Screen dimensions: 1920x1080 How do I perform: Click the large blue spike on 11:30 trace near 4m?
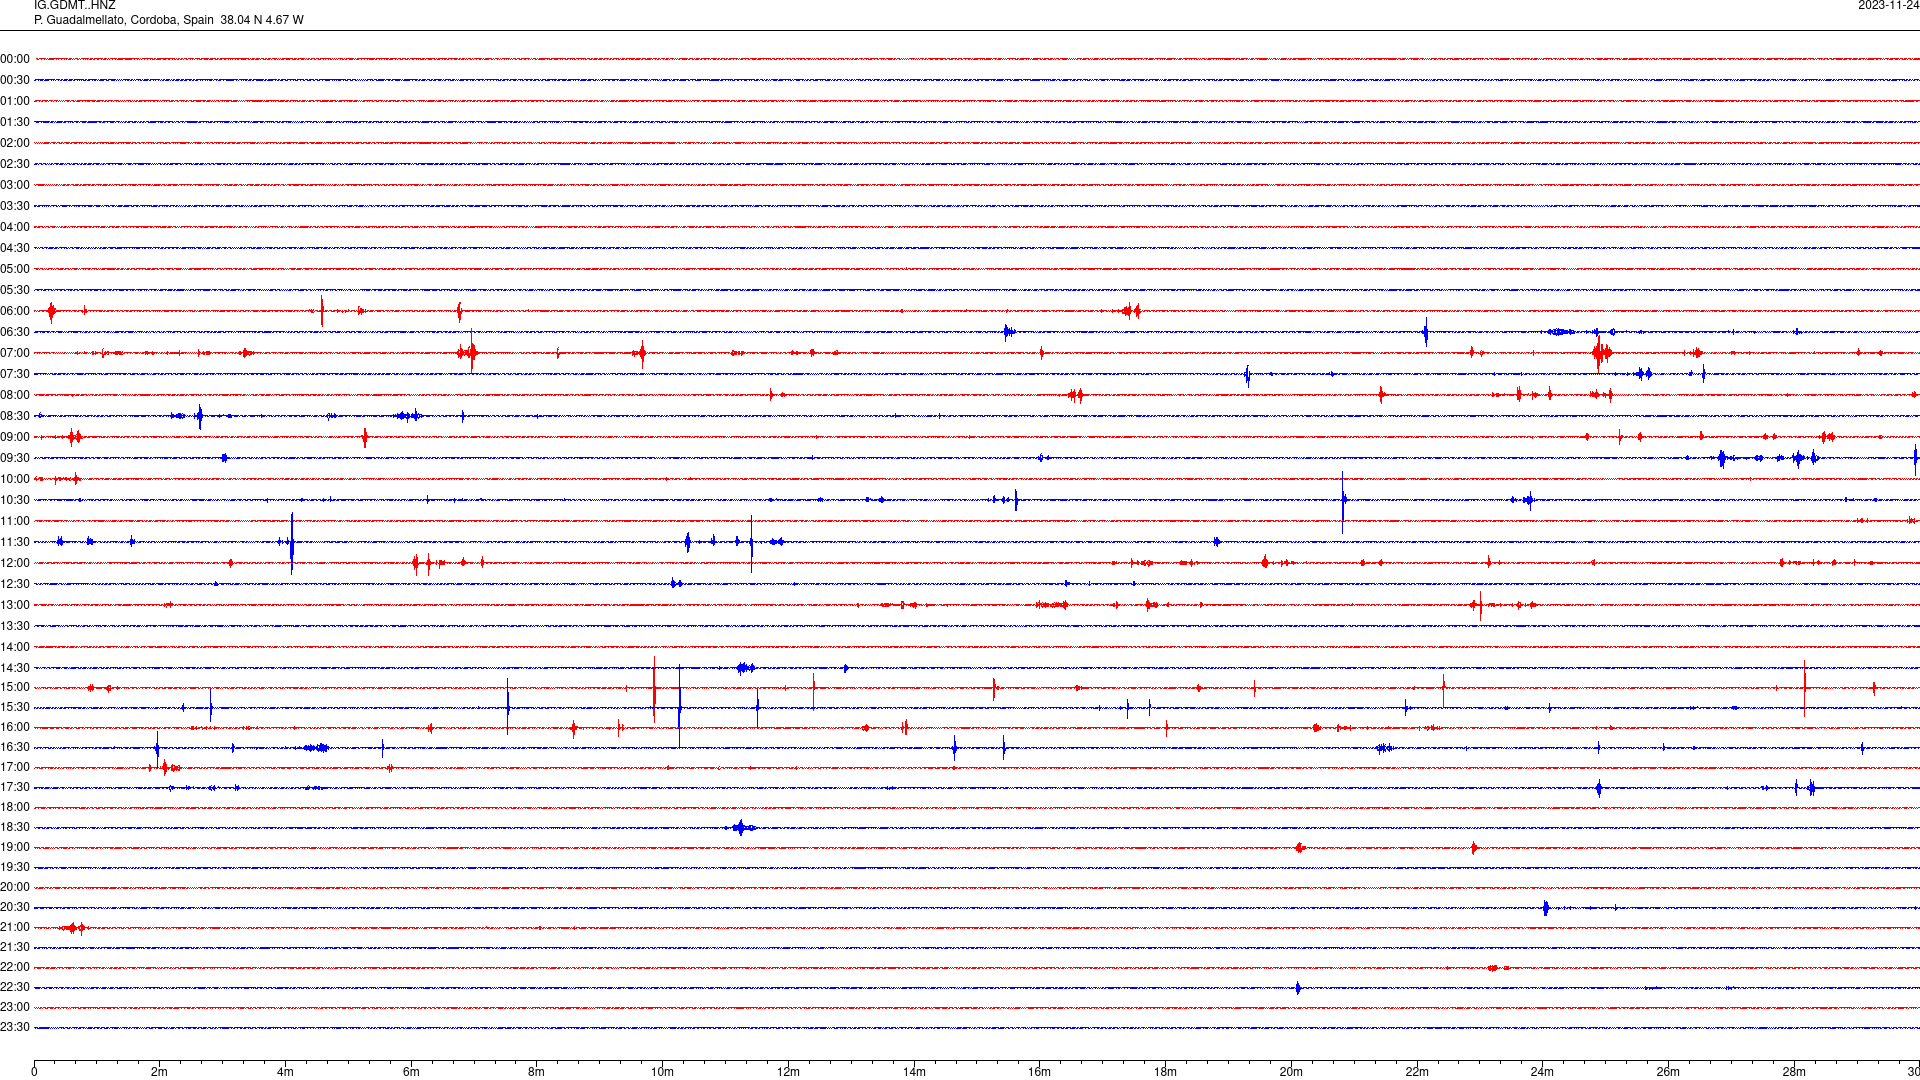[x=291, y=543]
